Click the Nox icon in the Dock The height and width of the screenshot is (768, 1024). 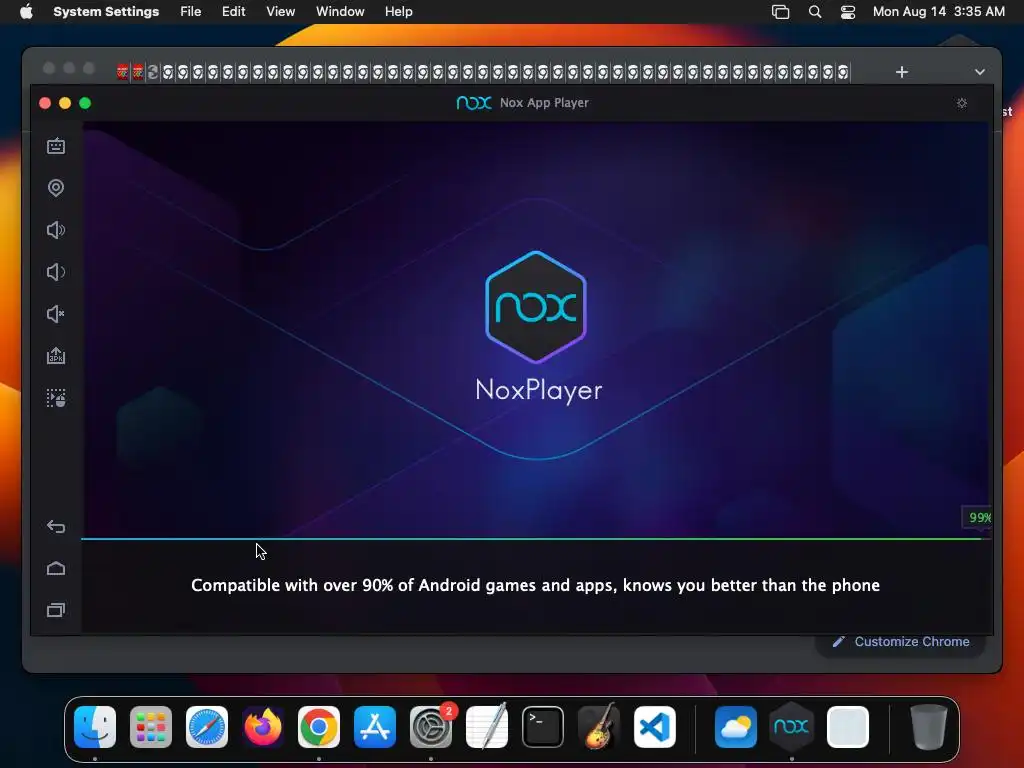click(792, 726)
